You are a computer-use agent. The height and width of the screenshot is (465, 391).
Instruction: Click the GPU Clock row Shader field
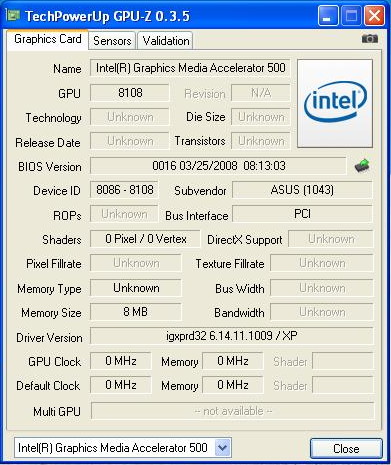tap(343, 361)
